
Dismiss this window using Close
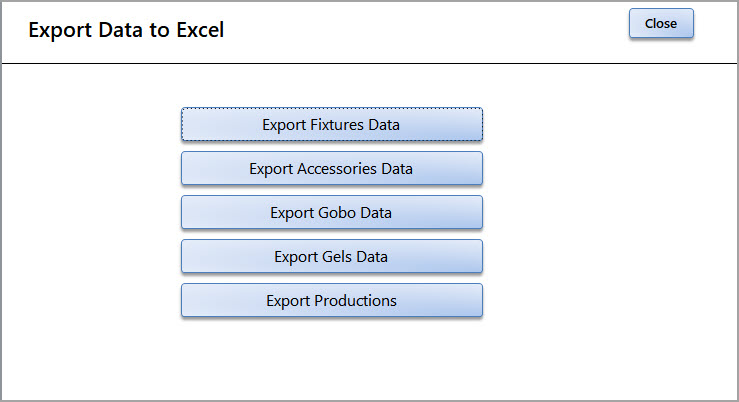pyautogui.click(x=661, y=23)
